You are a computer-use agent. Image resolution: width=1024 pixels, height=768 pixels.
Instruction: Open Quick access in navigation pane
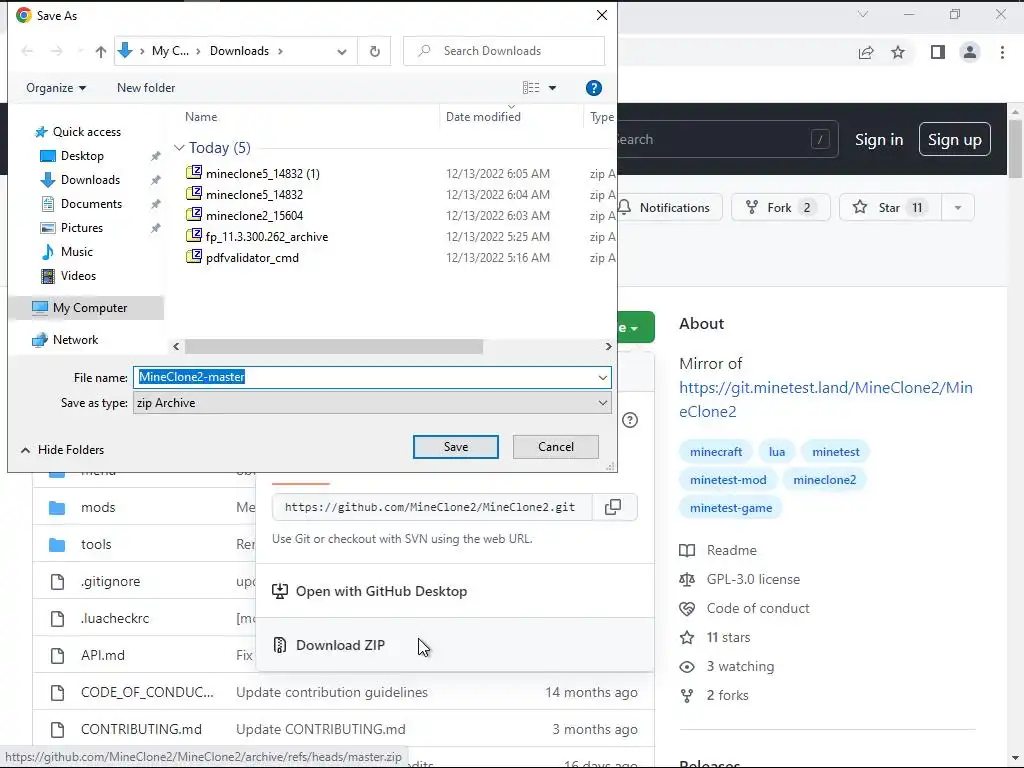tap(86, 132)
